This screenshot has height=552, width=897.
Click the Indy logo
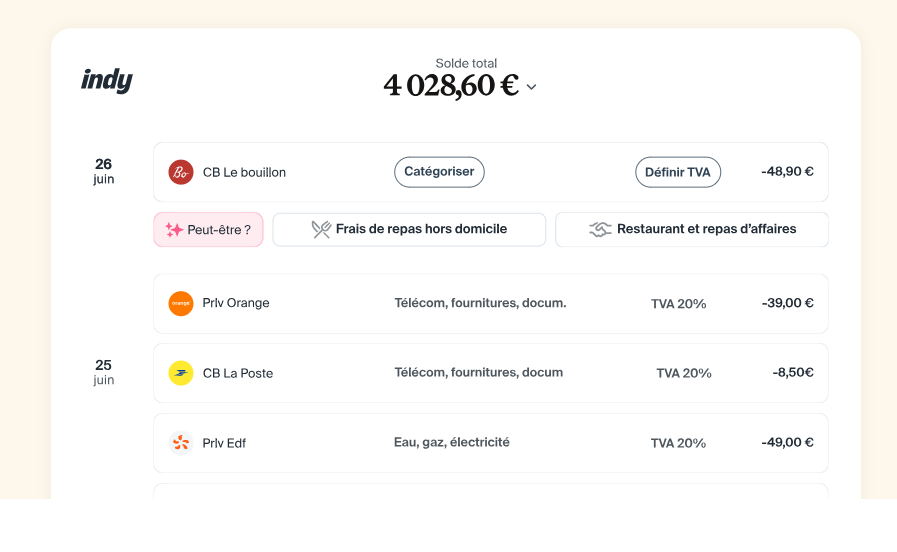click(107, 81)
